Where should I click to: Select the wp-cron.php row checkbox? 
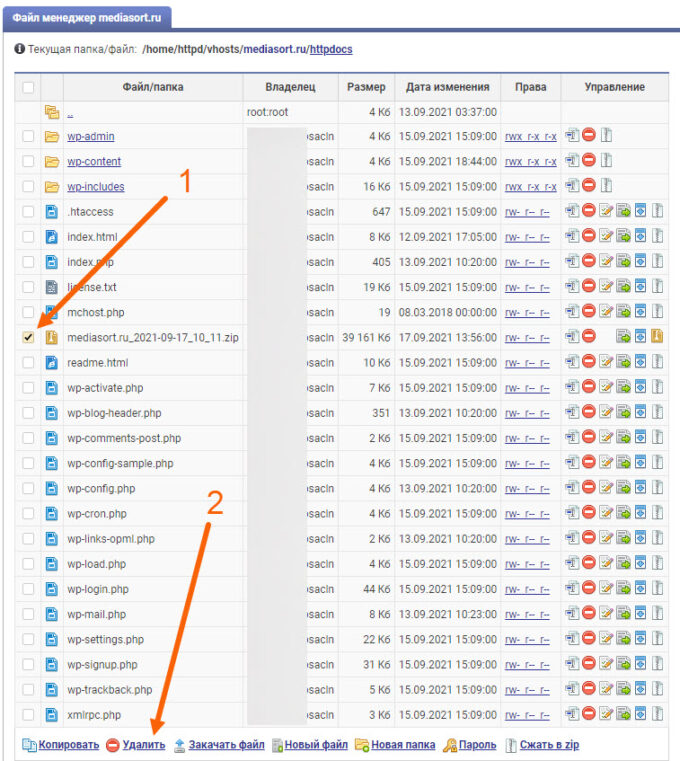pyautogui.click(x=28, y=513)
